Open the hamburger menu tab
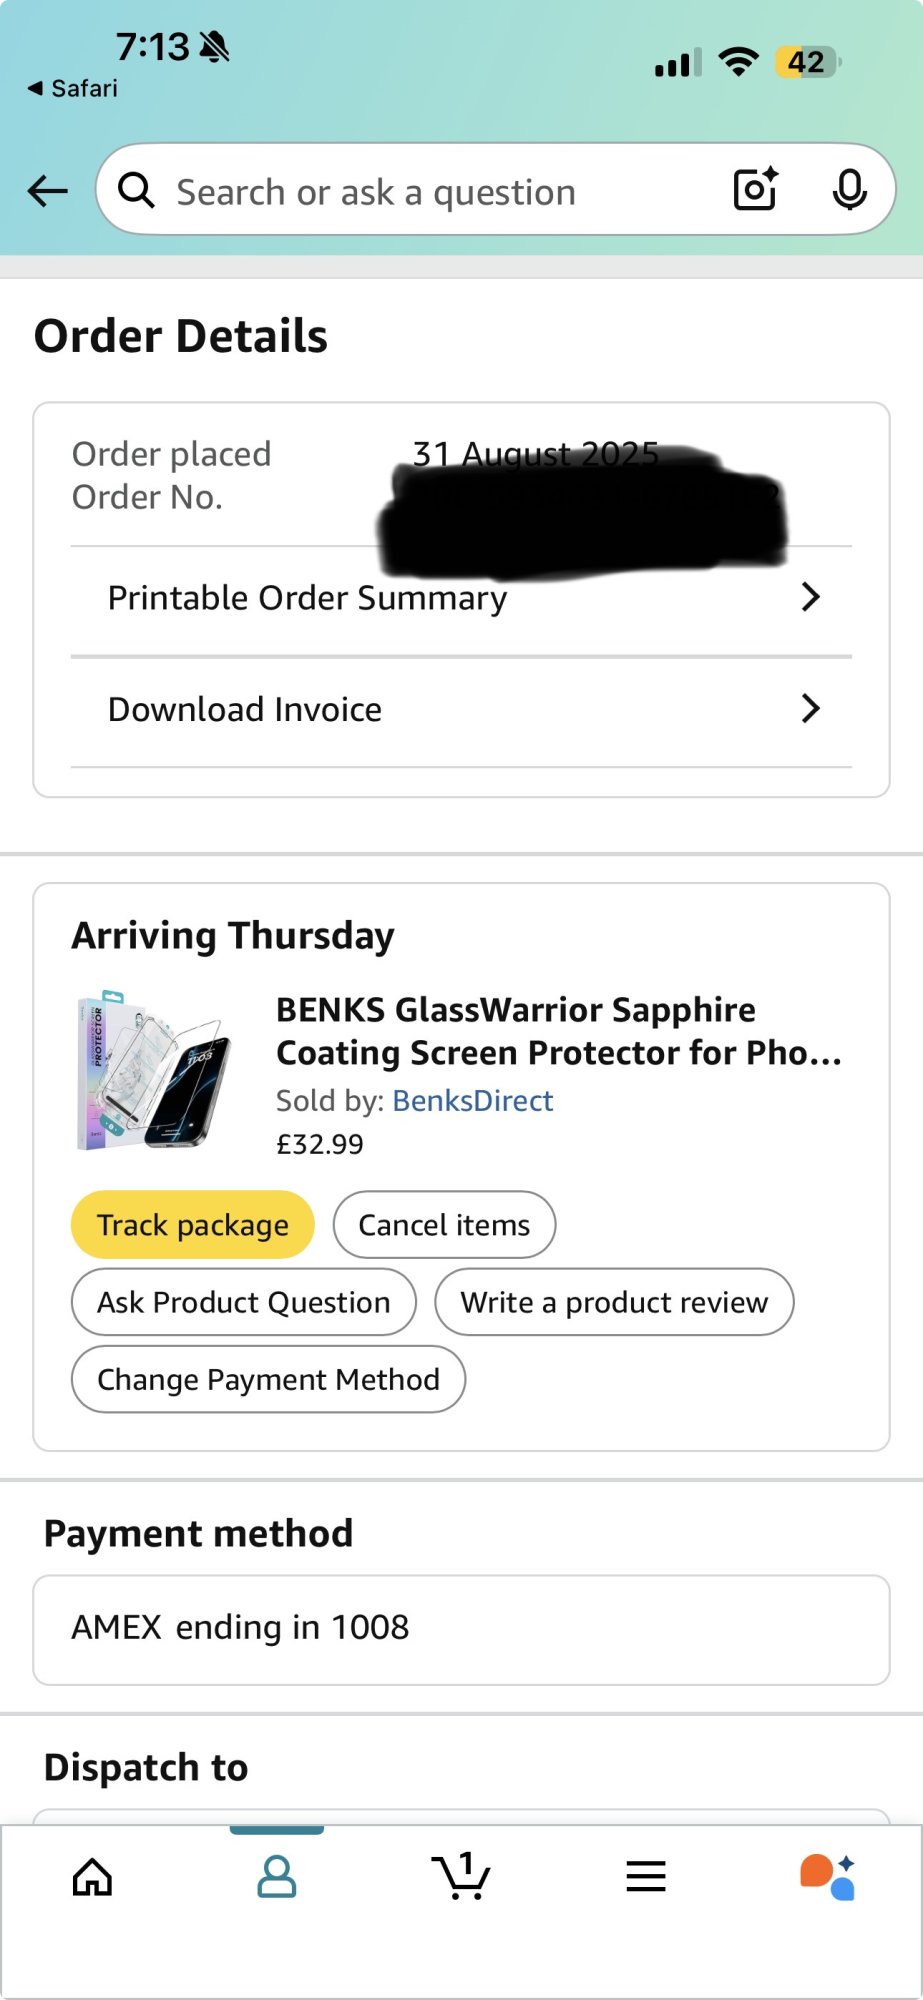 click(646, 1876)
